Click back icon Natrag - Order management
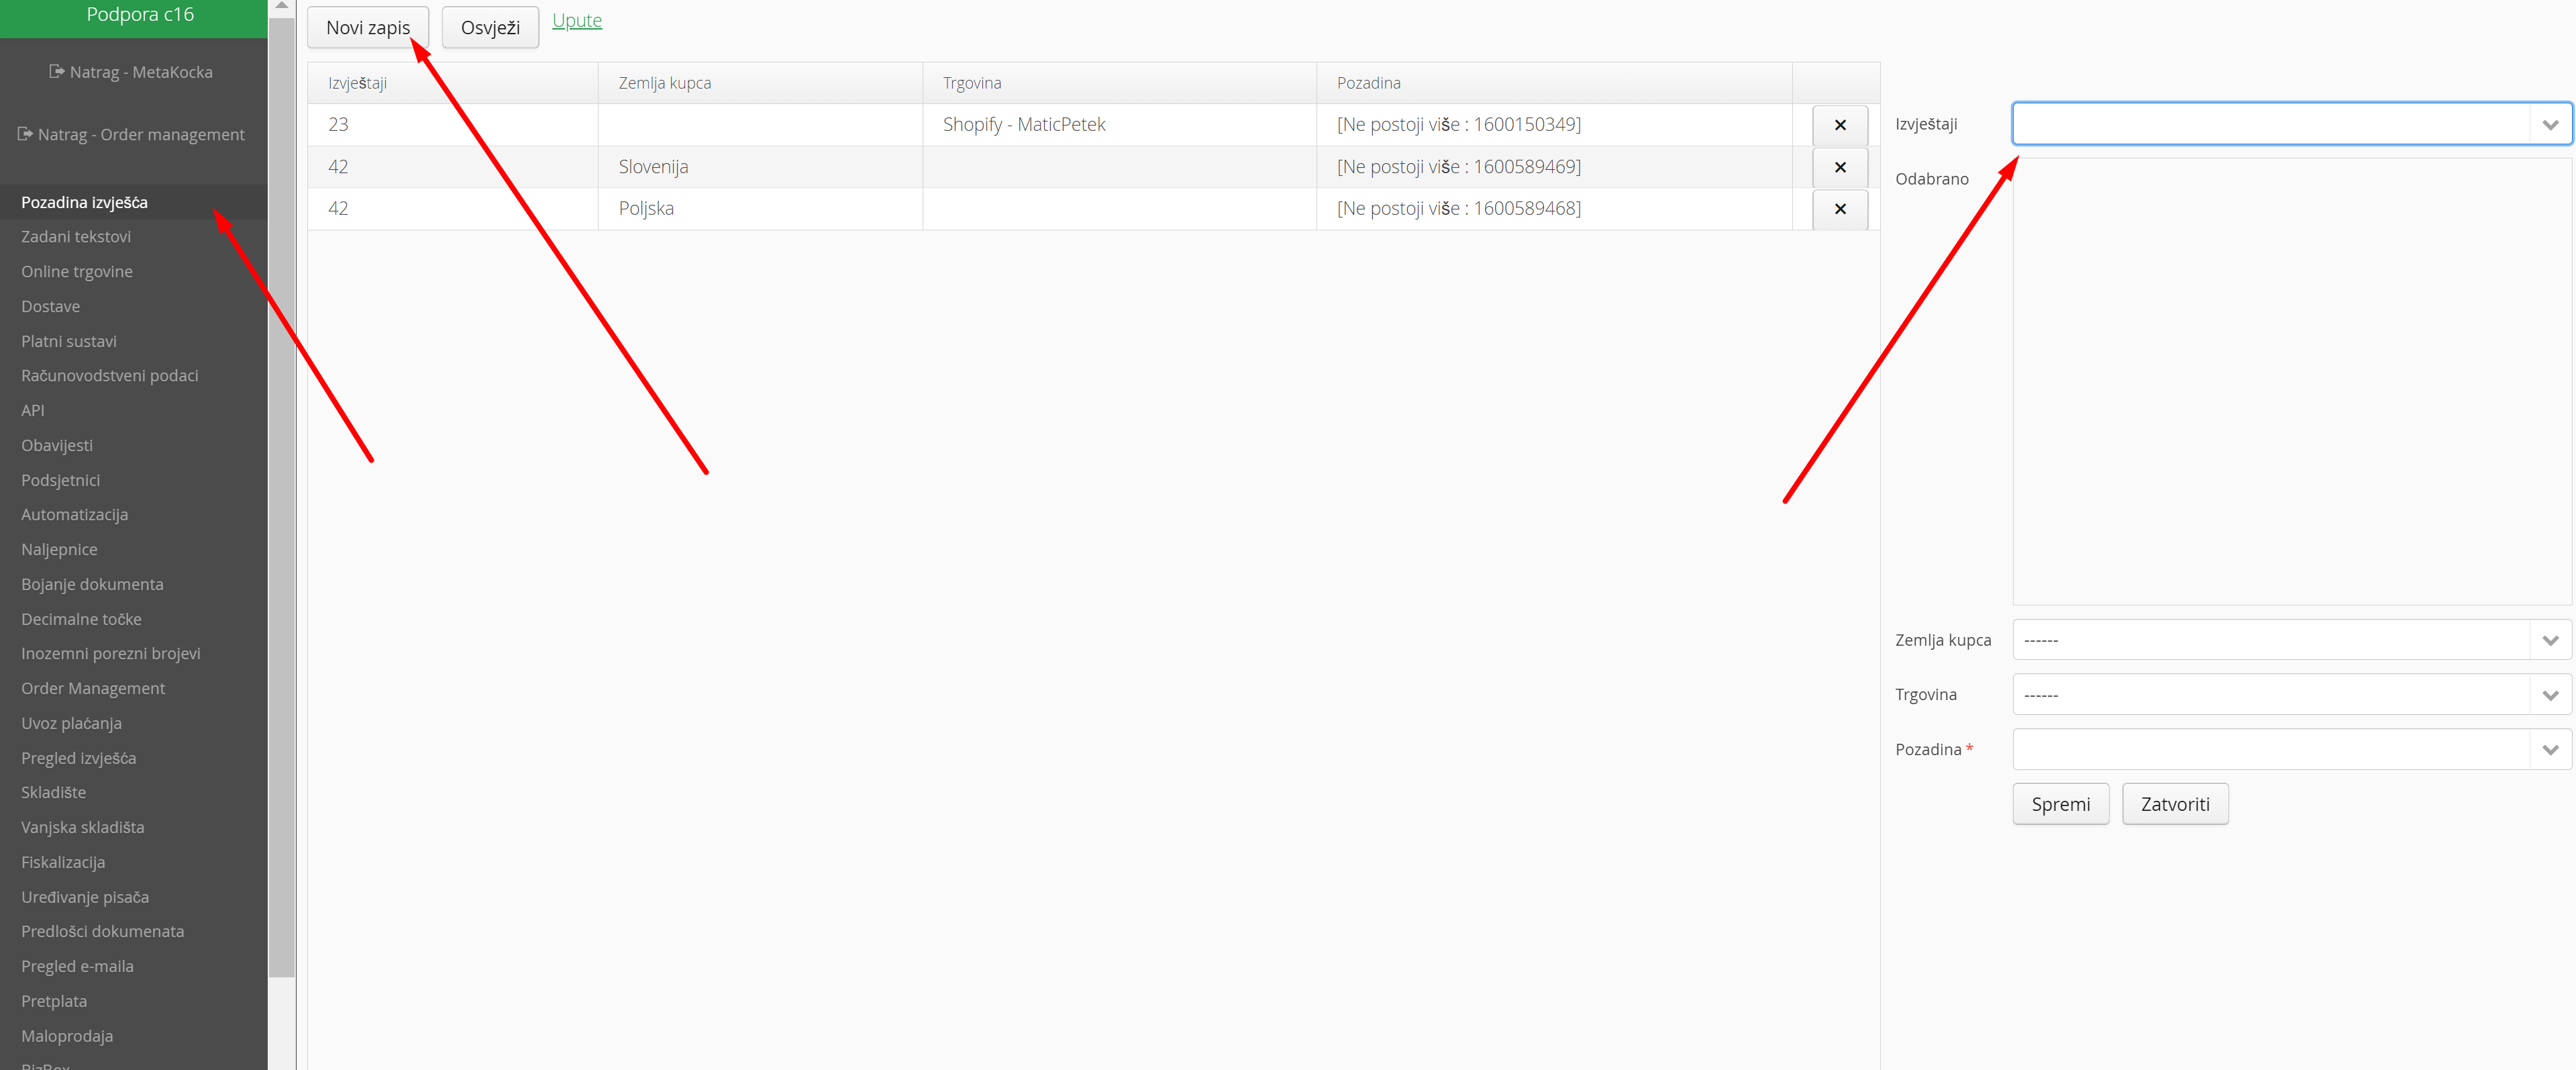The height and width of the screenshot is (1070, 2576). (x=26, y=134)
